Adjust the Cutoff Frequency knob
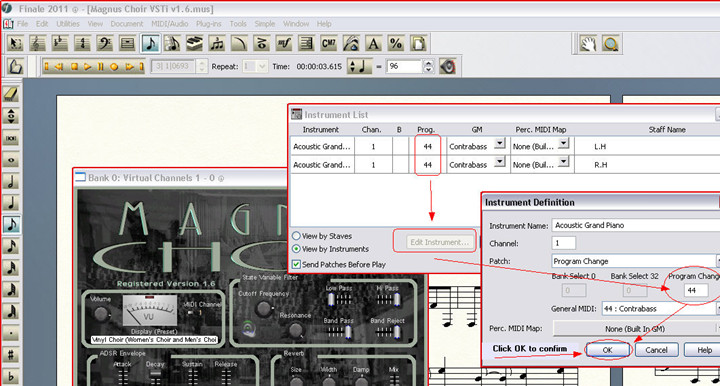The image size is (720, 386). click(x=263, y=309)
